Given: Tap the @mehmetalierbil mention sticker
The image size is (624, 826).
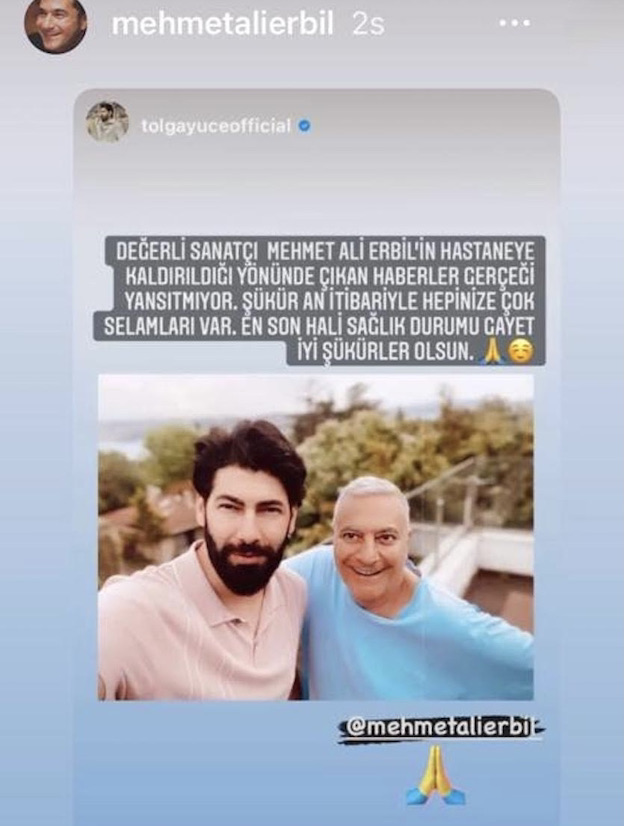Looking at the screenshot, I should click(441, 728).
